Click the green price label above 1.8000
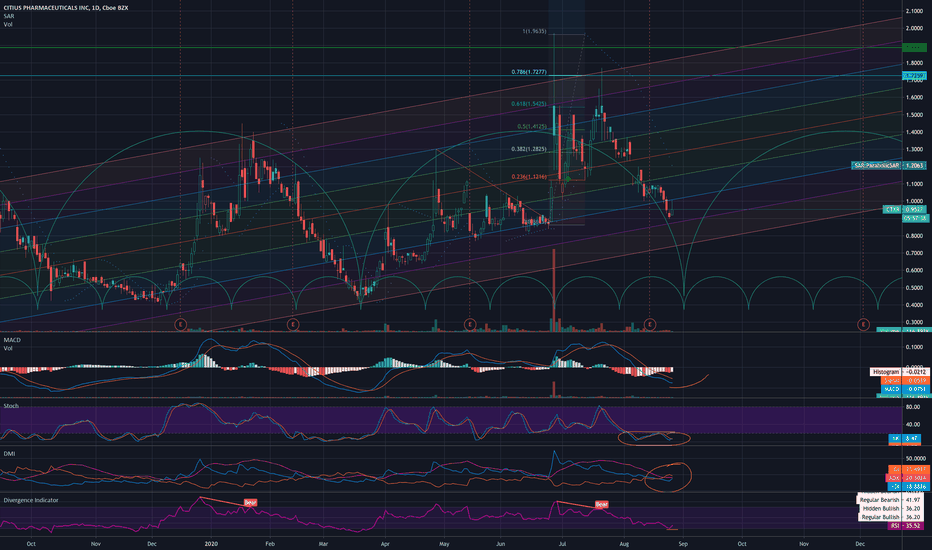Screen dimensions: 932x550 pyautogui.click(x=914, y=47)
